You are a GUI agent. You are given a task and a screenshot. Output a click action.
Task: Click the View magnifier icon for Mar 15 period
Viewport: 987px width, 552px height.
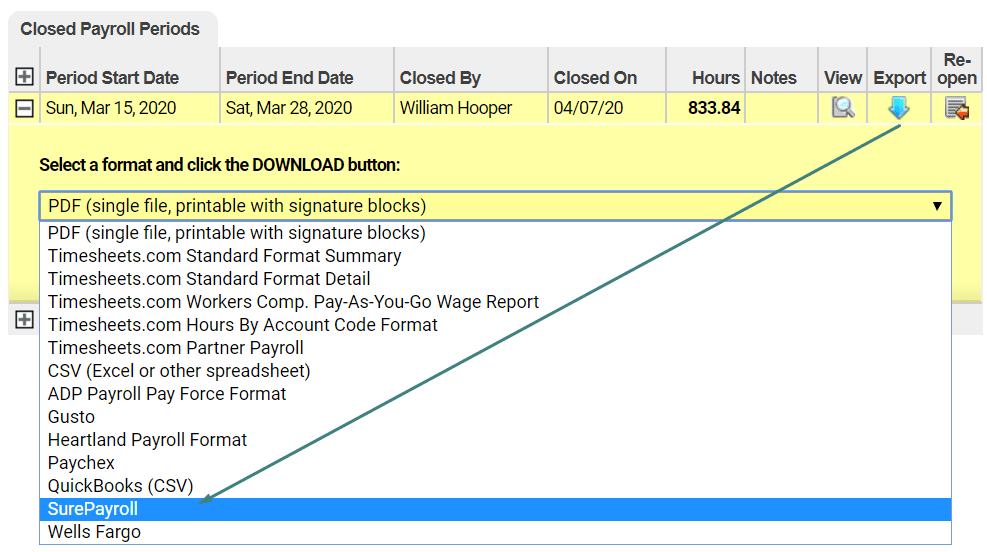pos(843,108)
